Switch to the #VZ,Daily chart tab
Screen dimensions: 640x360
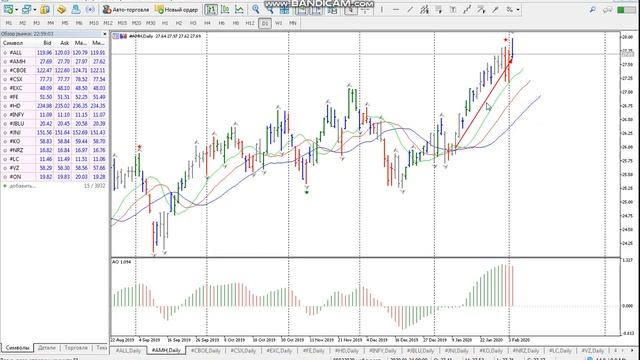tap(593, 351)
